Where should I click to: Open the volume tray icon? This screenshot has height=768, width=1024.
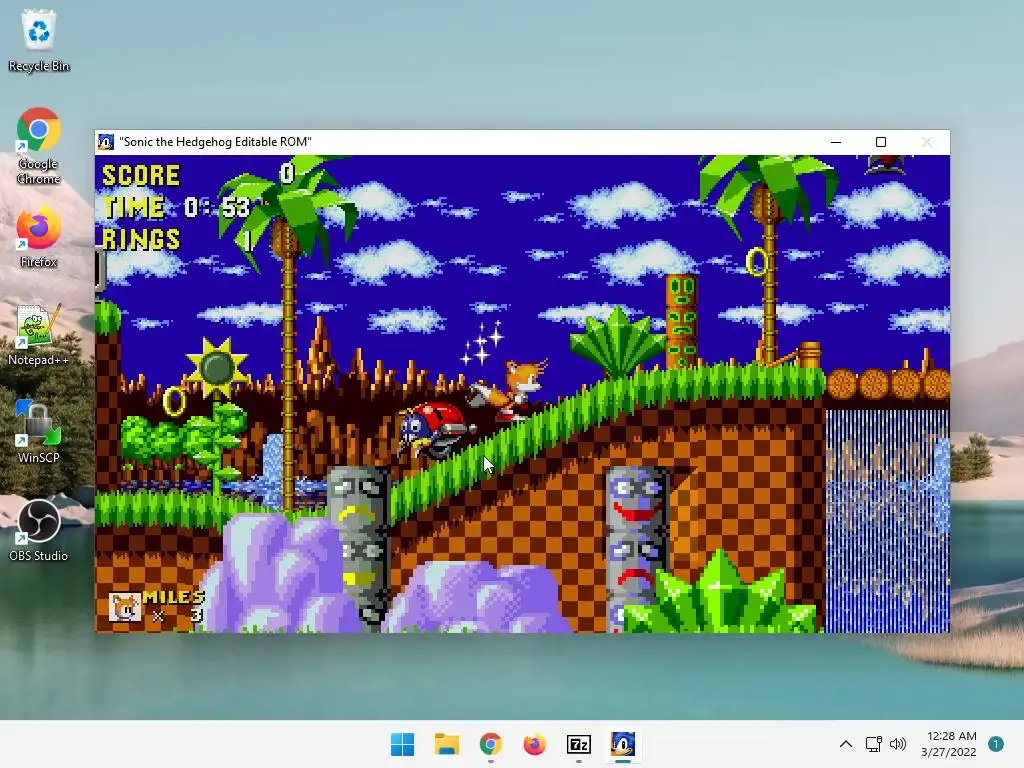(x=898, y=744)
